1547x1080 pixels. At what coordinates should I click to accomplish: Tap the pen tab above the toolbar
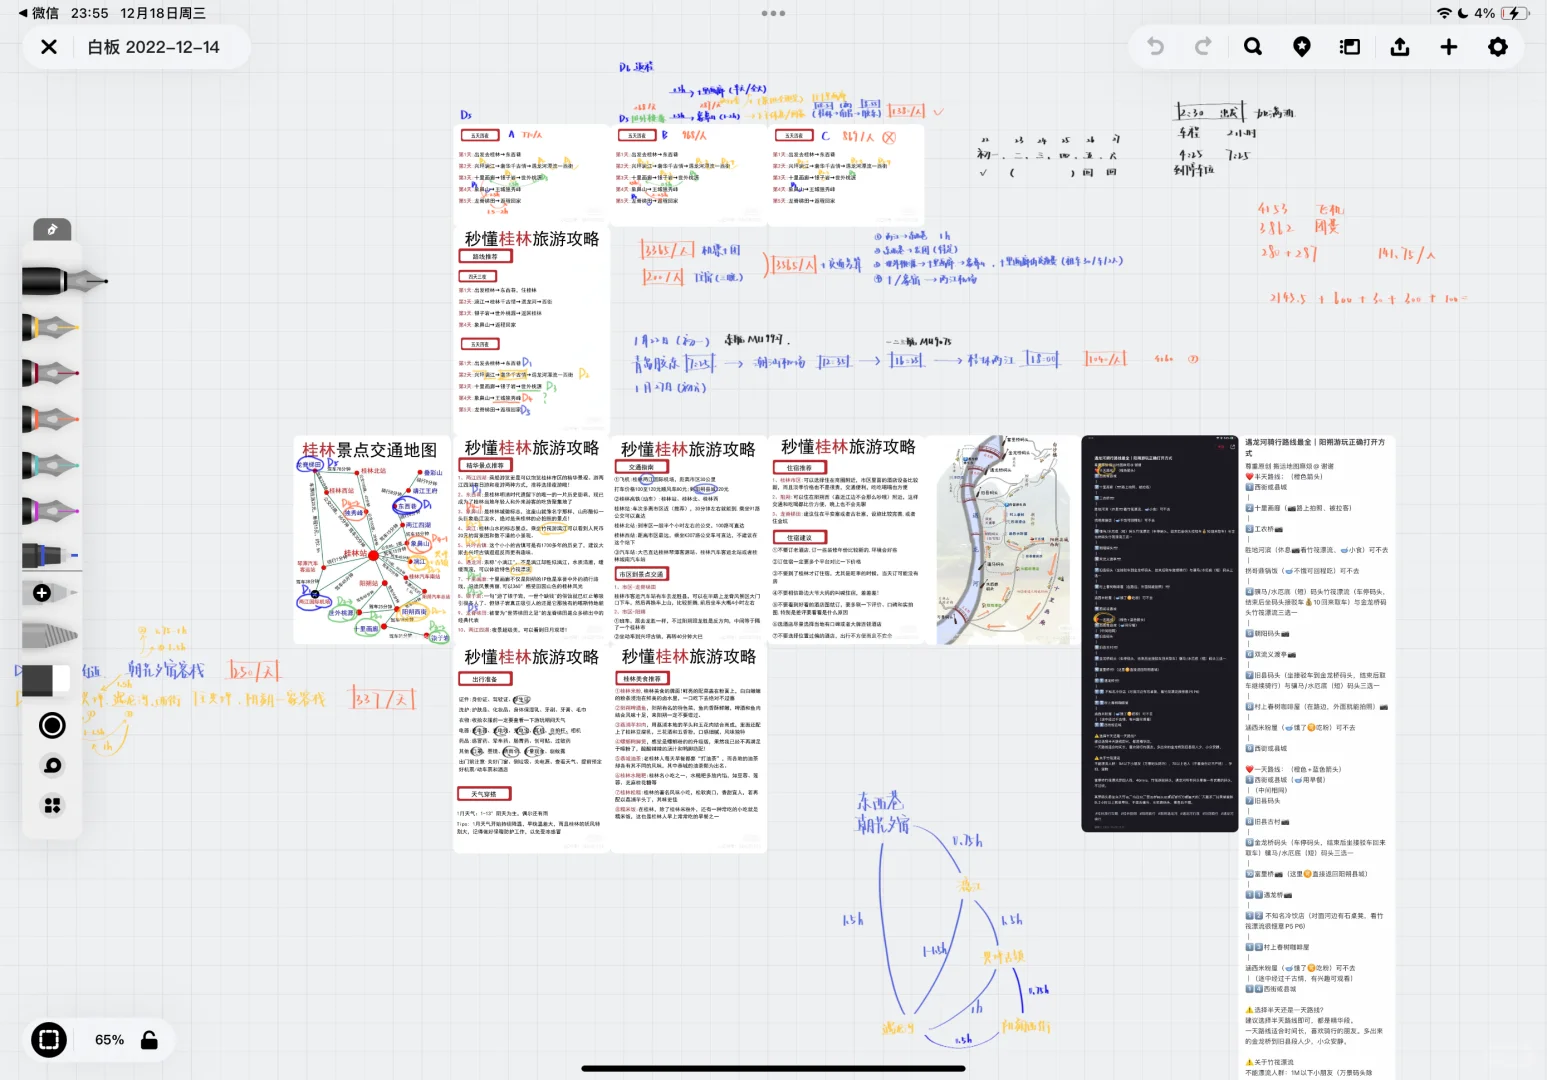click(x=52, y=230)
